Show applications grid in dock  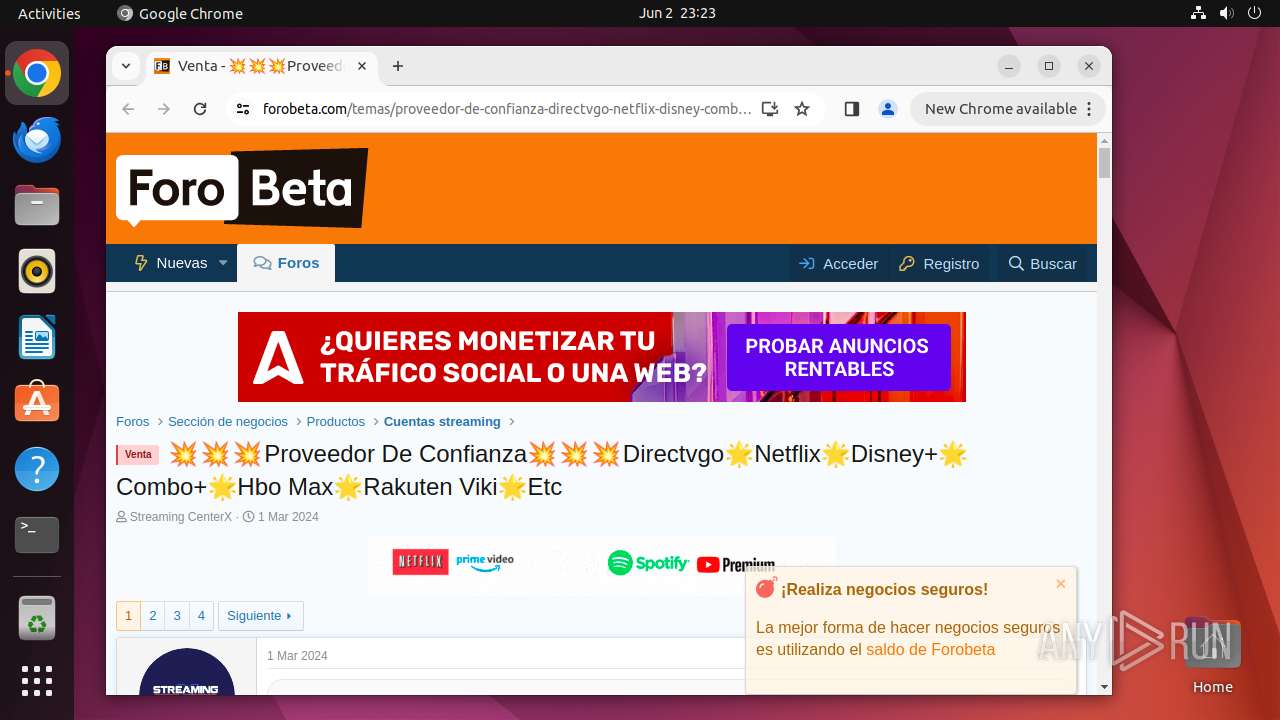(x=37, y=681)
